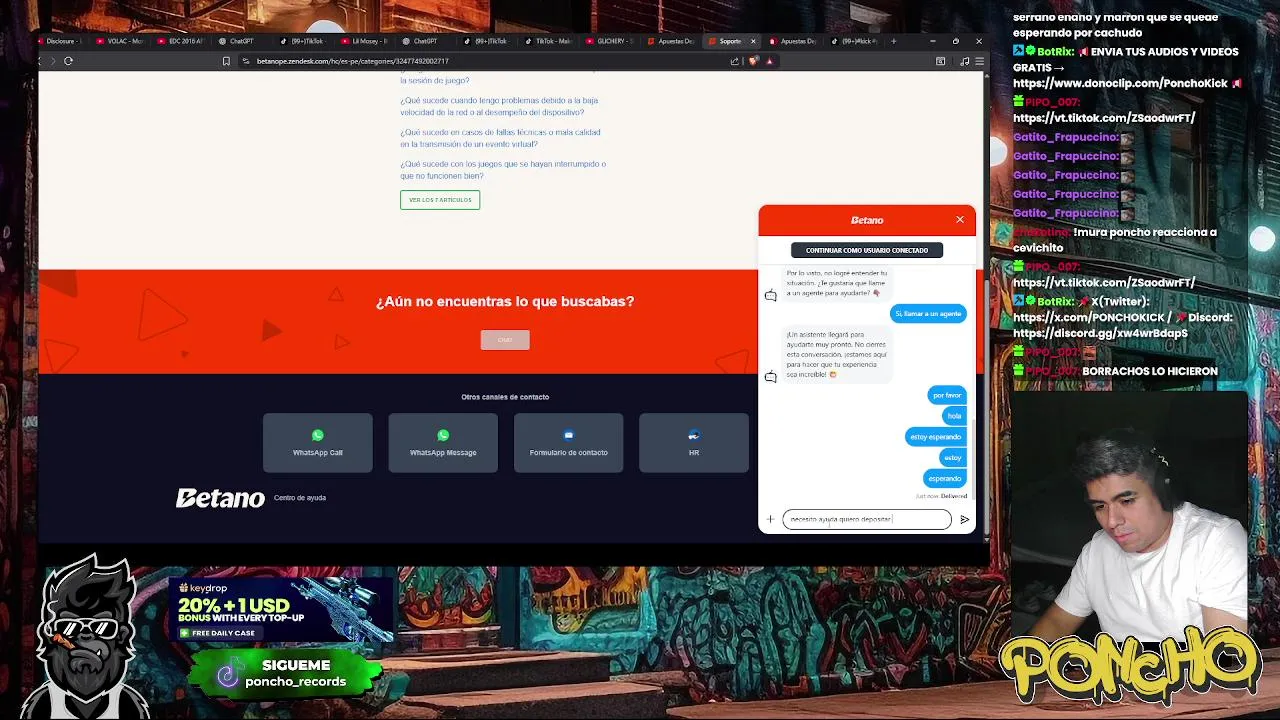Screen dimensions: 1280x720
Task: Switch to the Lil Mosey tab
Action: [365, 41]
